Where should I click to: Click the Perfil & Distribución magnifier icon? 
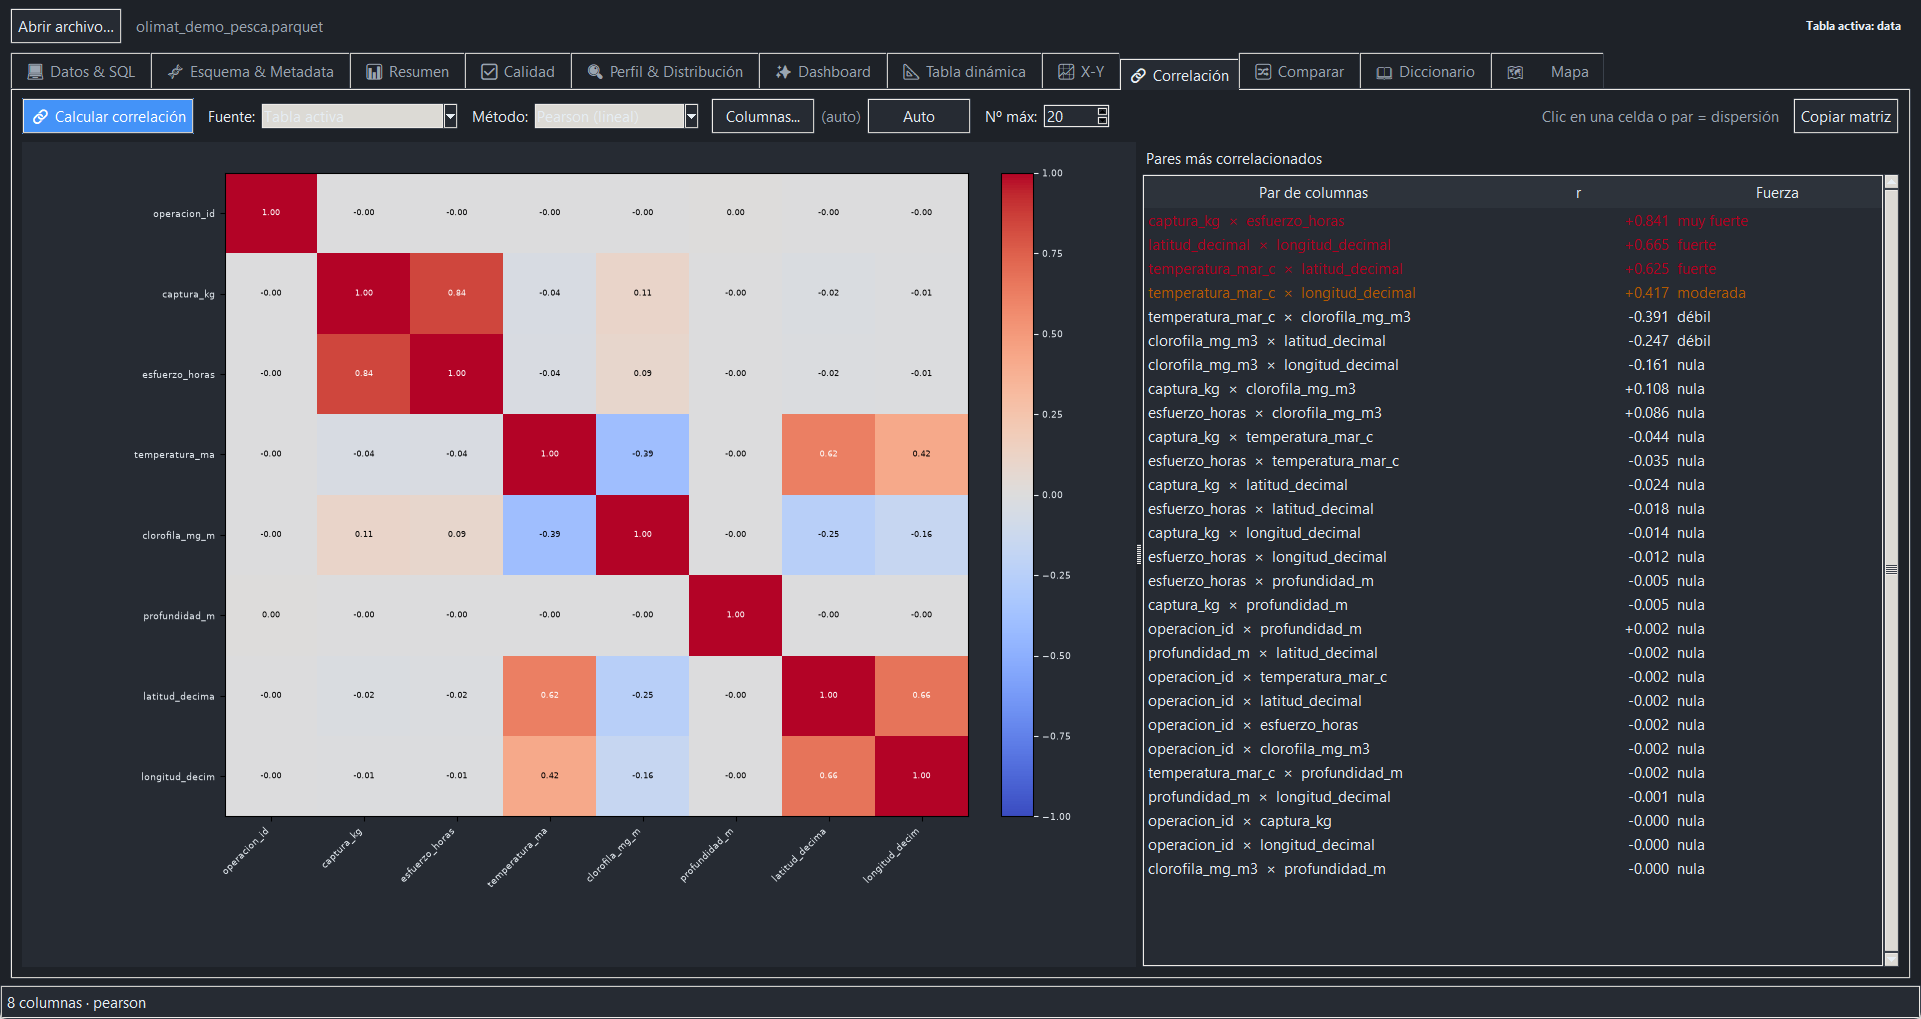pos(595,72)
